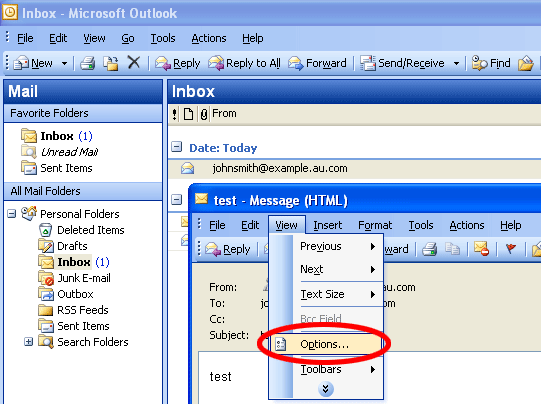Screen dimensions: 541x404
Task: Open the Next submenu
Action: pos(326,269)
